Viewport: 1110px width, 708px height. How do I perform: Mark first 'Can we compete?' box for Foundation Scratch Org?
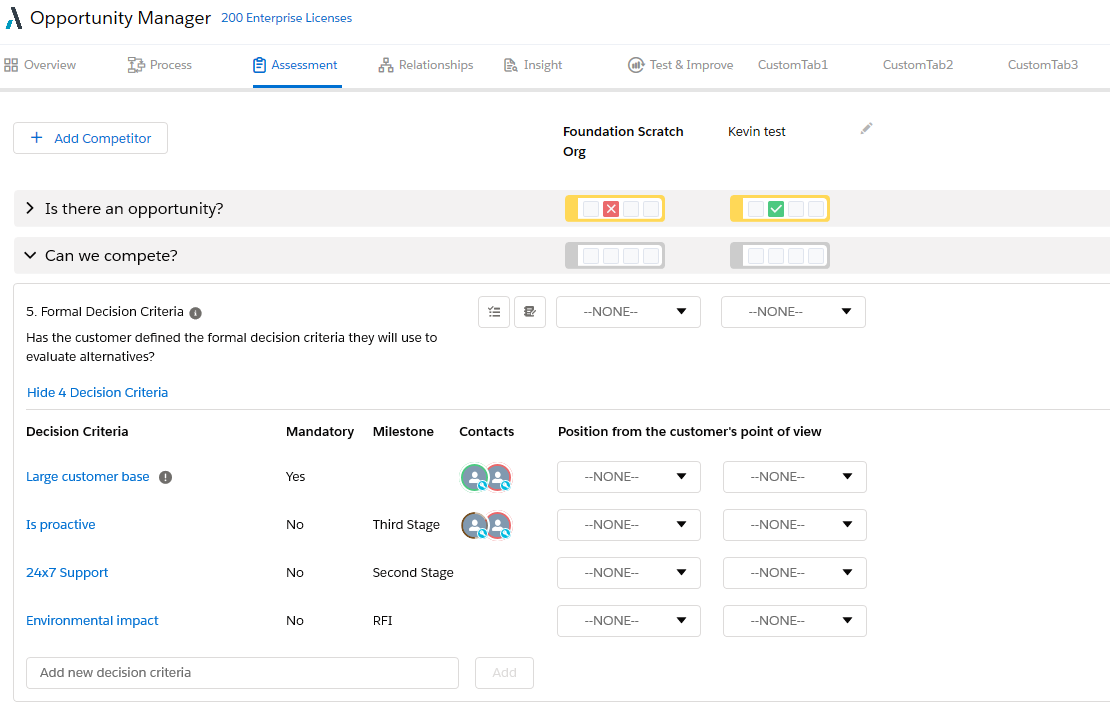[x=591, y=256]
